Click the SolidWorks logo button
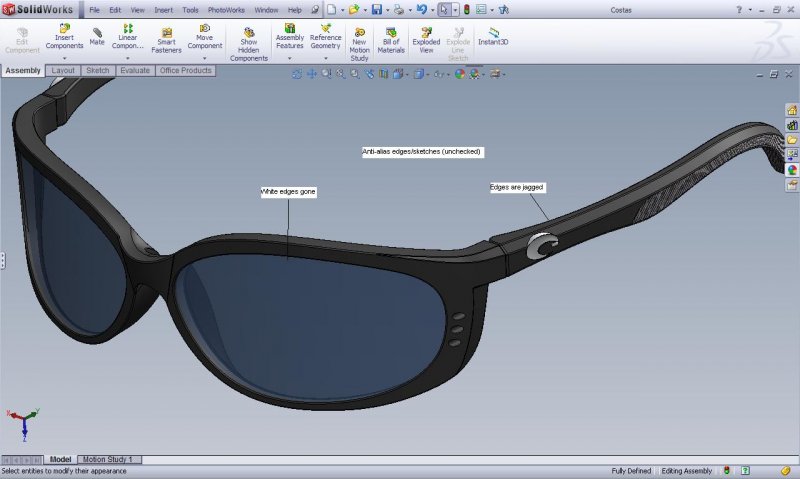Screen dimensions: 800x479 pyautogui.click(x=37, y=9)
